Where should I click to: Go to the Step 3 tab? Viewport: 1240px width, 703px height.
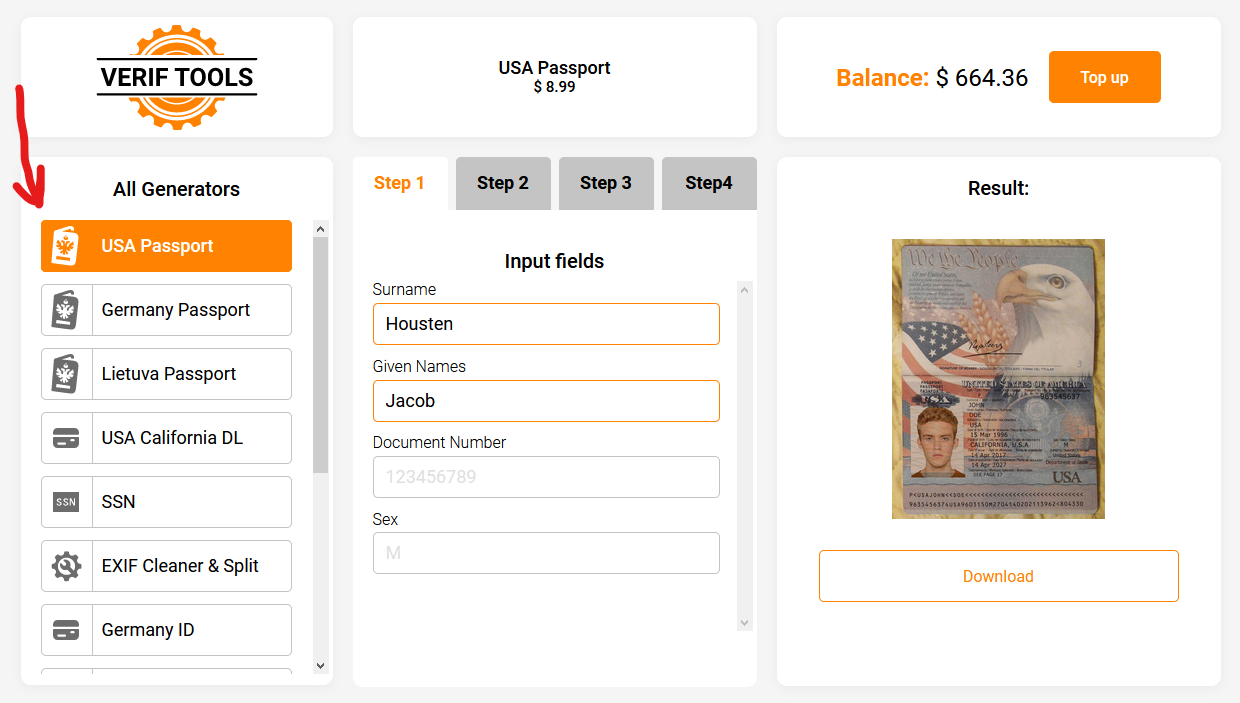pyautogui.click(x=606, y=183)
